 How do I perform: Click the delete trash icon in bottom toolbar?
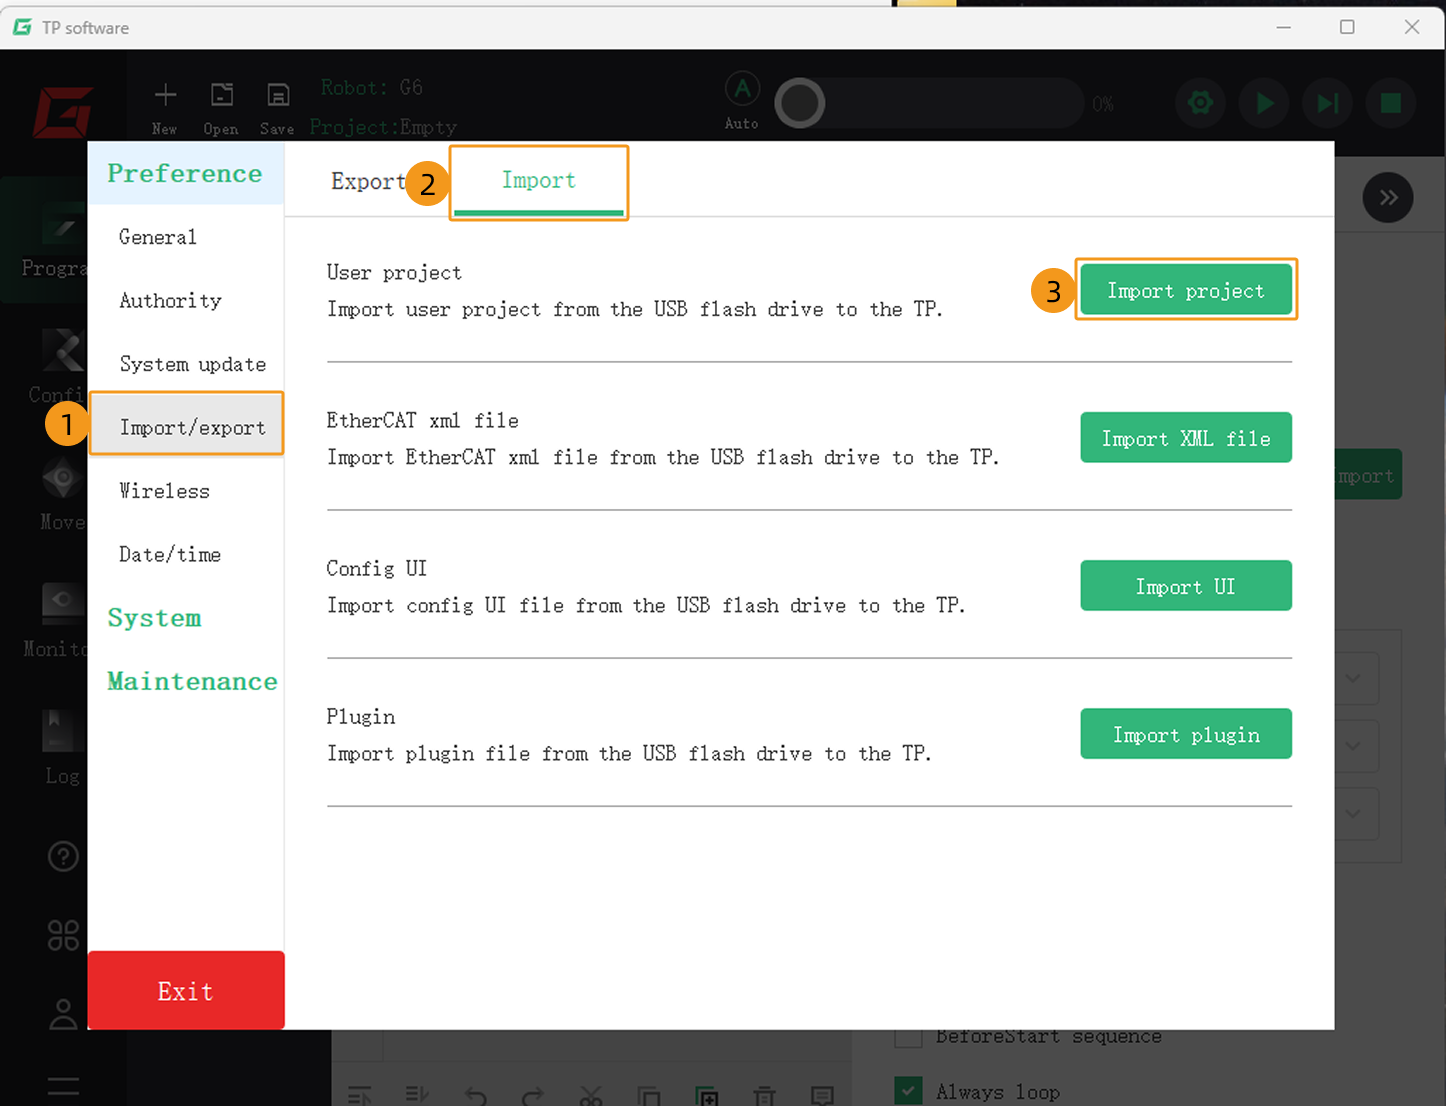pos(765,1096)
